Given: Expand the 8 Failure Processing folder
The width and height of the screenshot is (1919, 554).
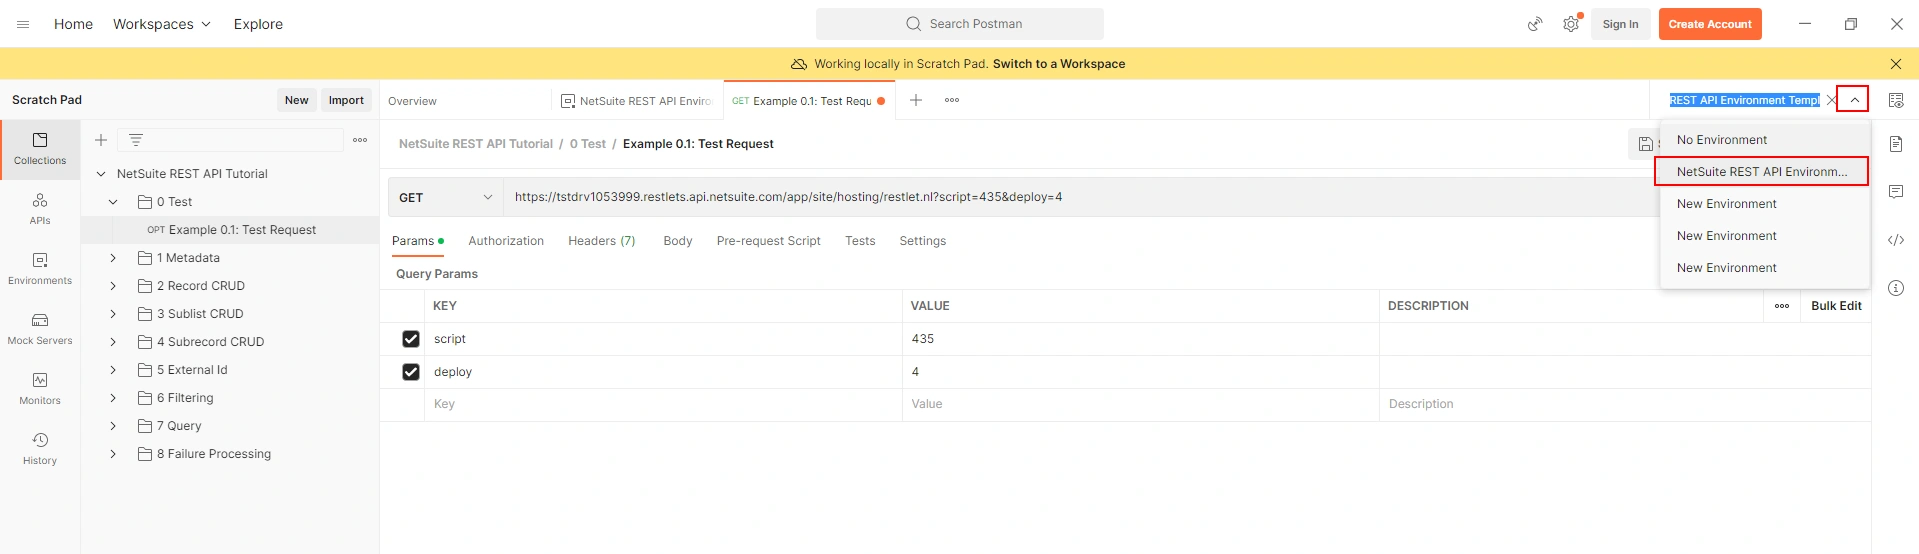Looking at the screenshot, I should point(113,454).
